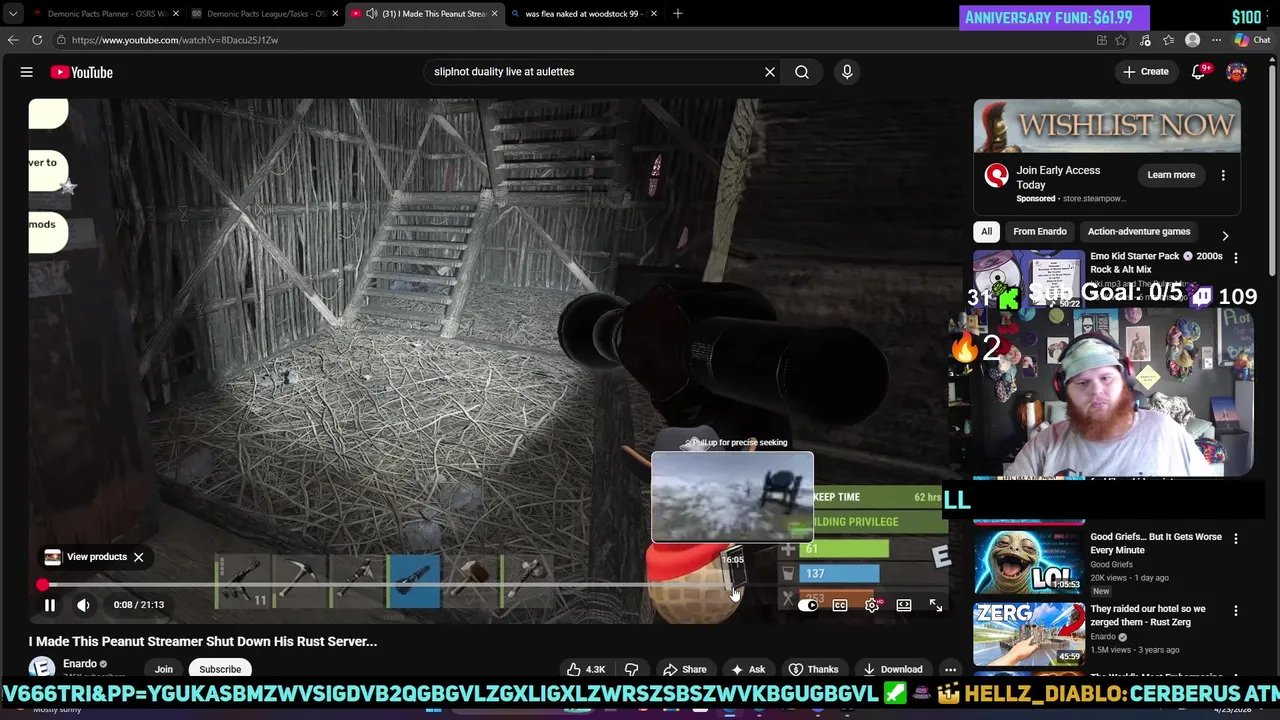1280x720 pixels.
Task: Open Enardo channel avatar
Action: click(41, 668)
